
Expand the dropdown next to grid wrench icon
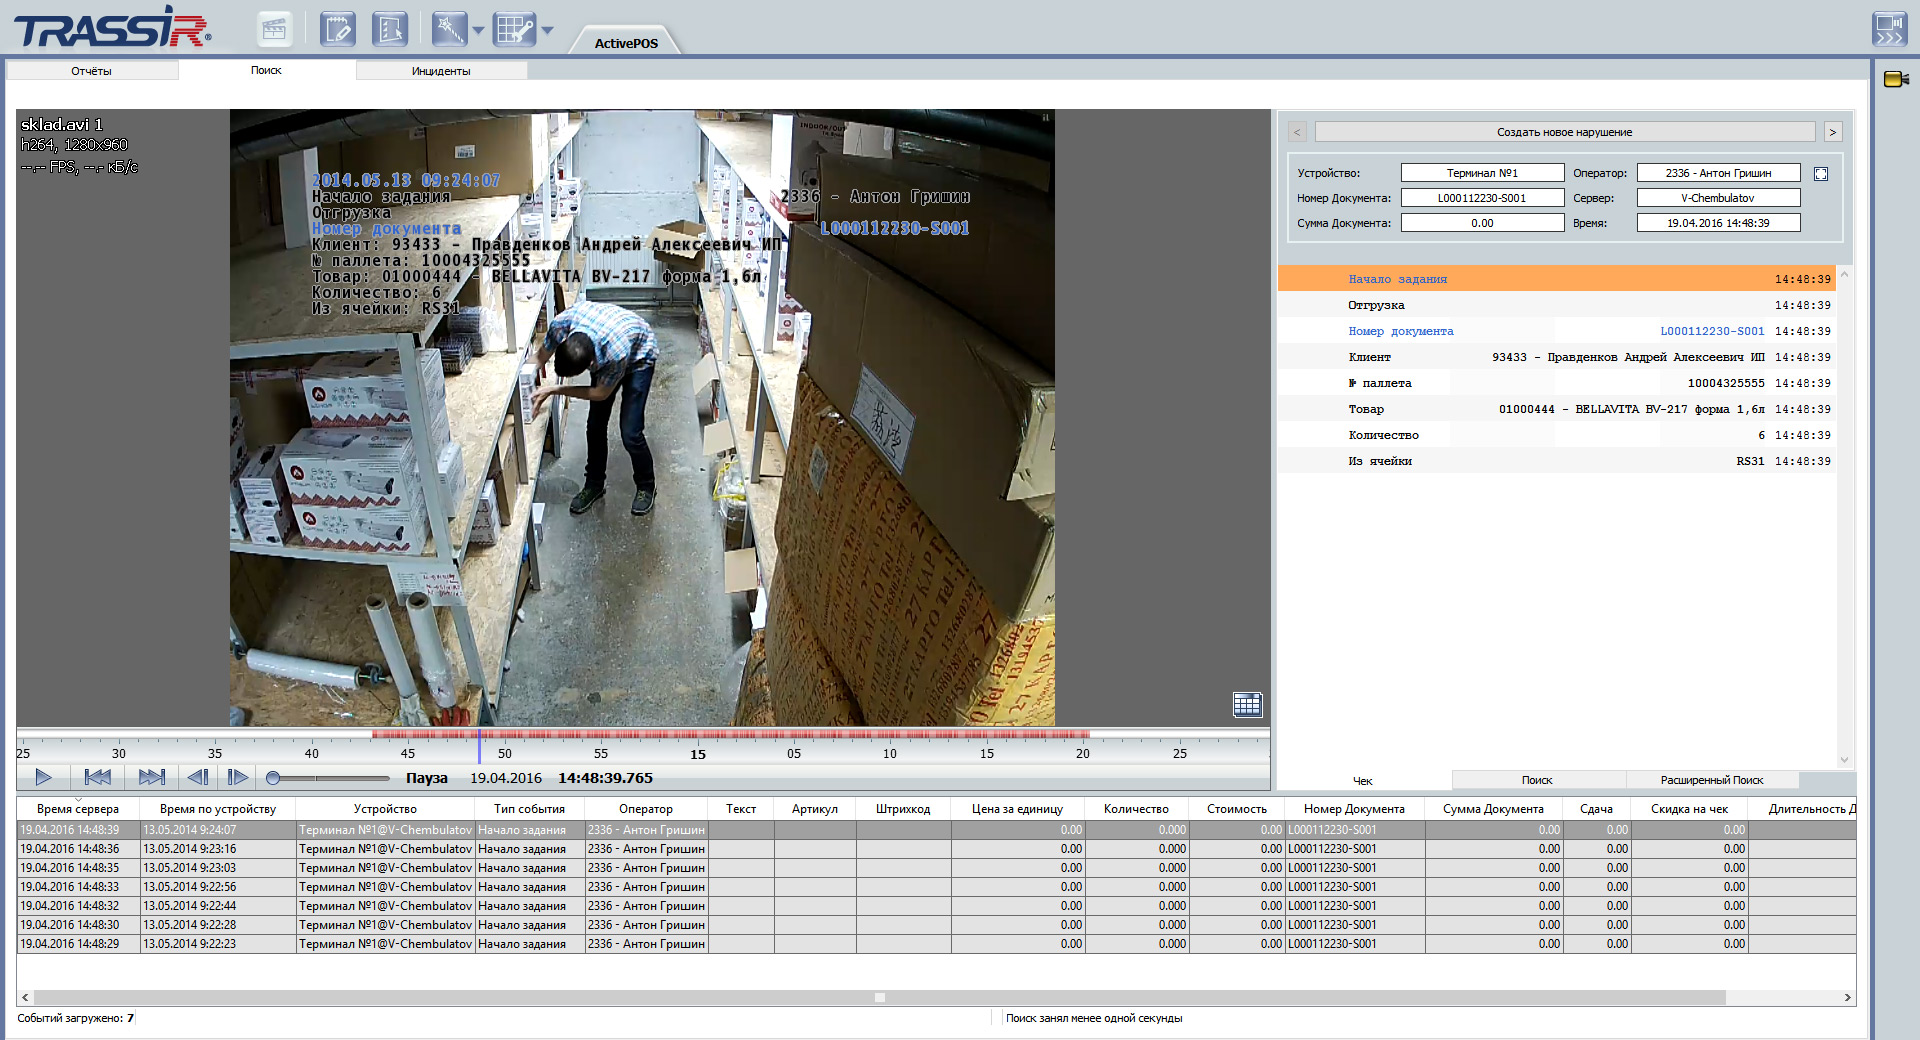click(547, 31)
